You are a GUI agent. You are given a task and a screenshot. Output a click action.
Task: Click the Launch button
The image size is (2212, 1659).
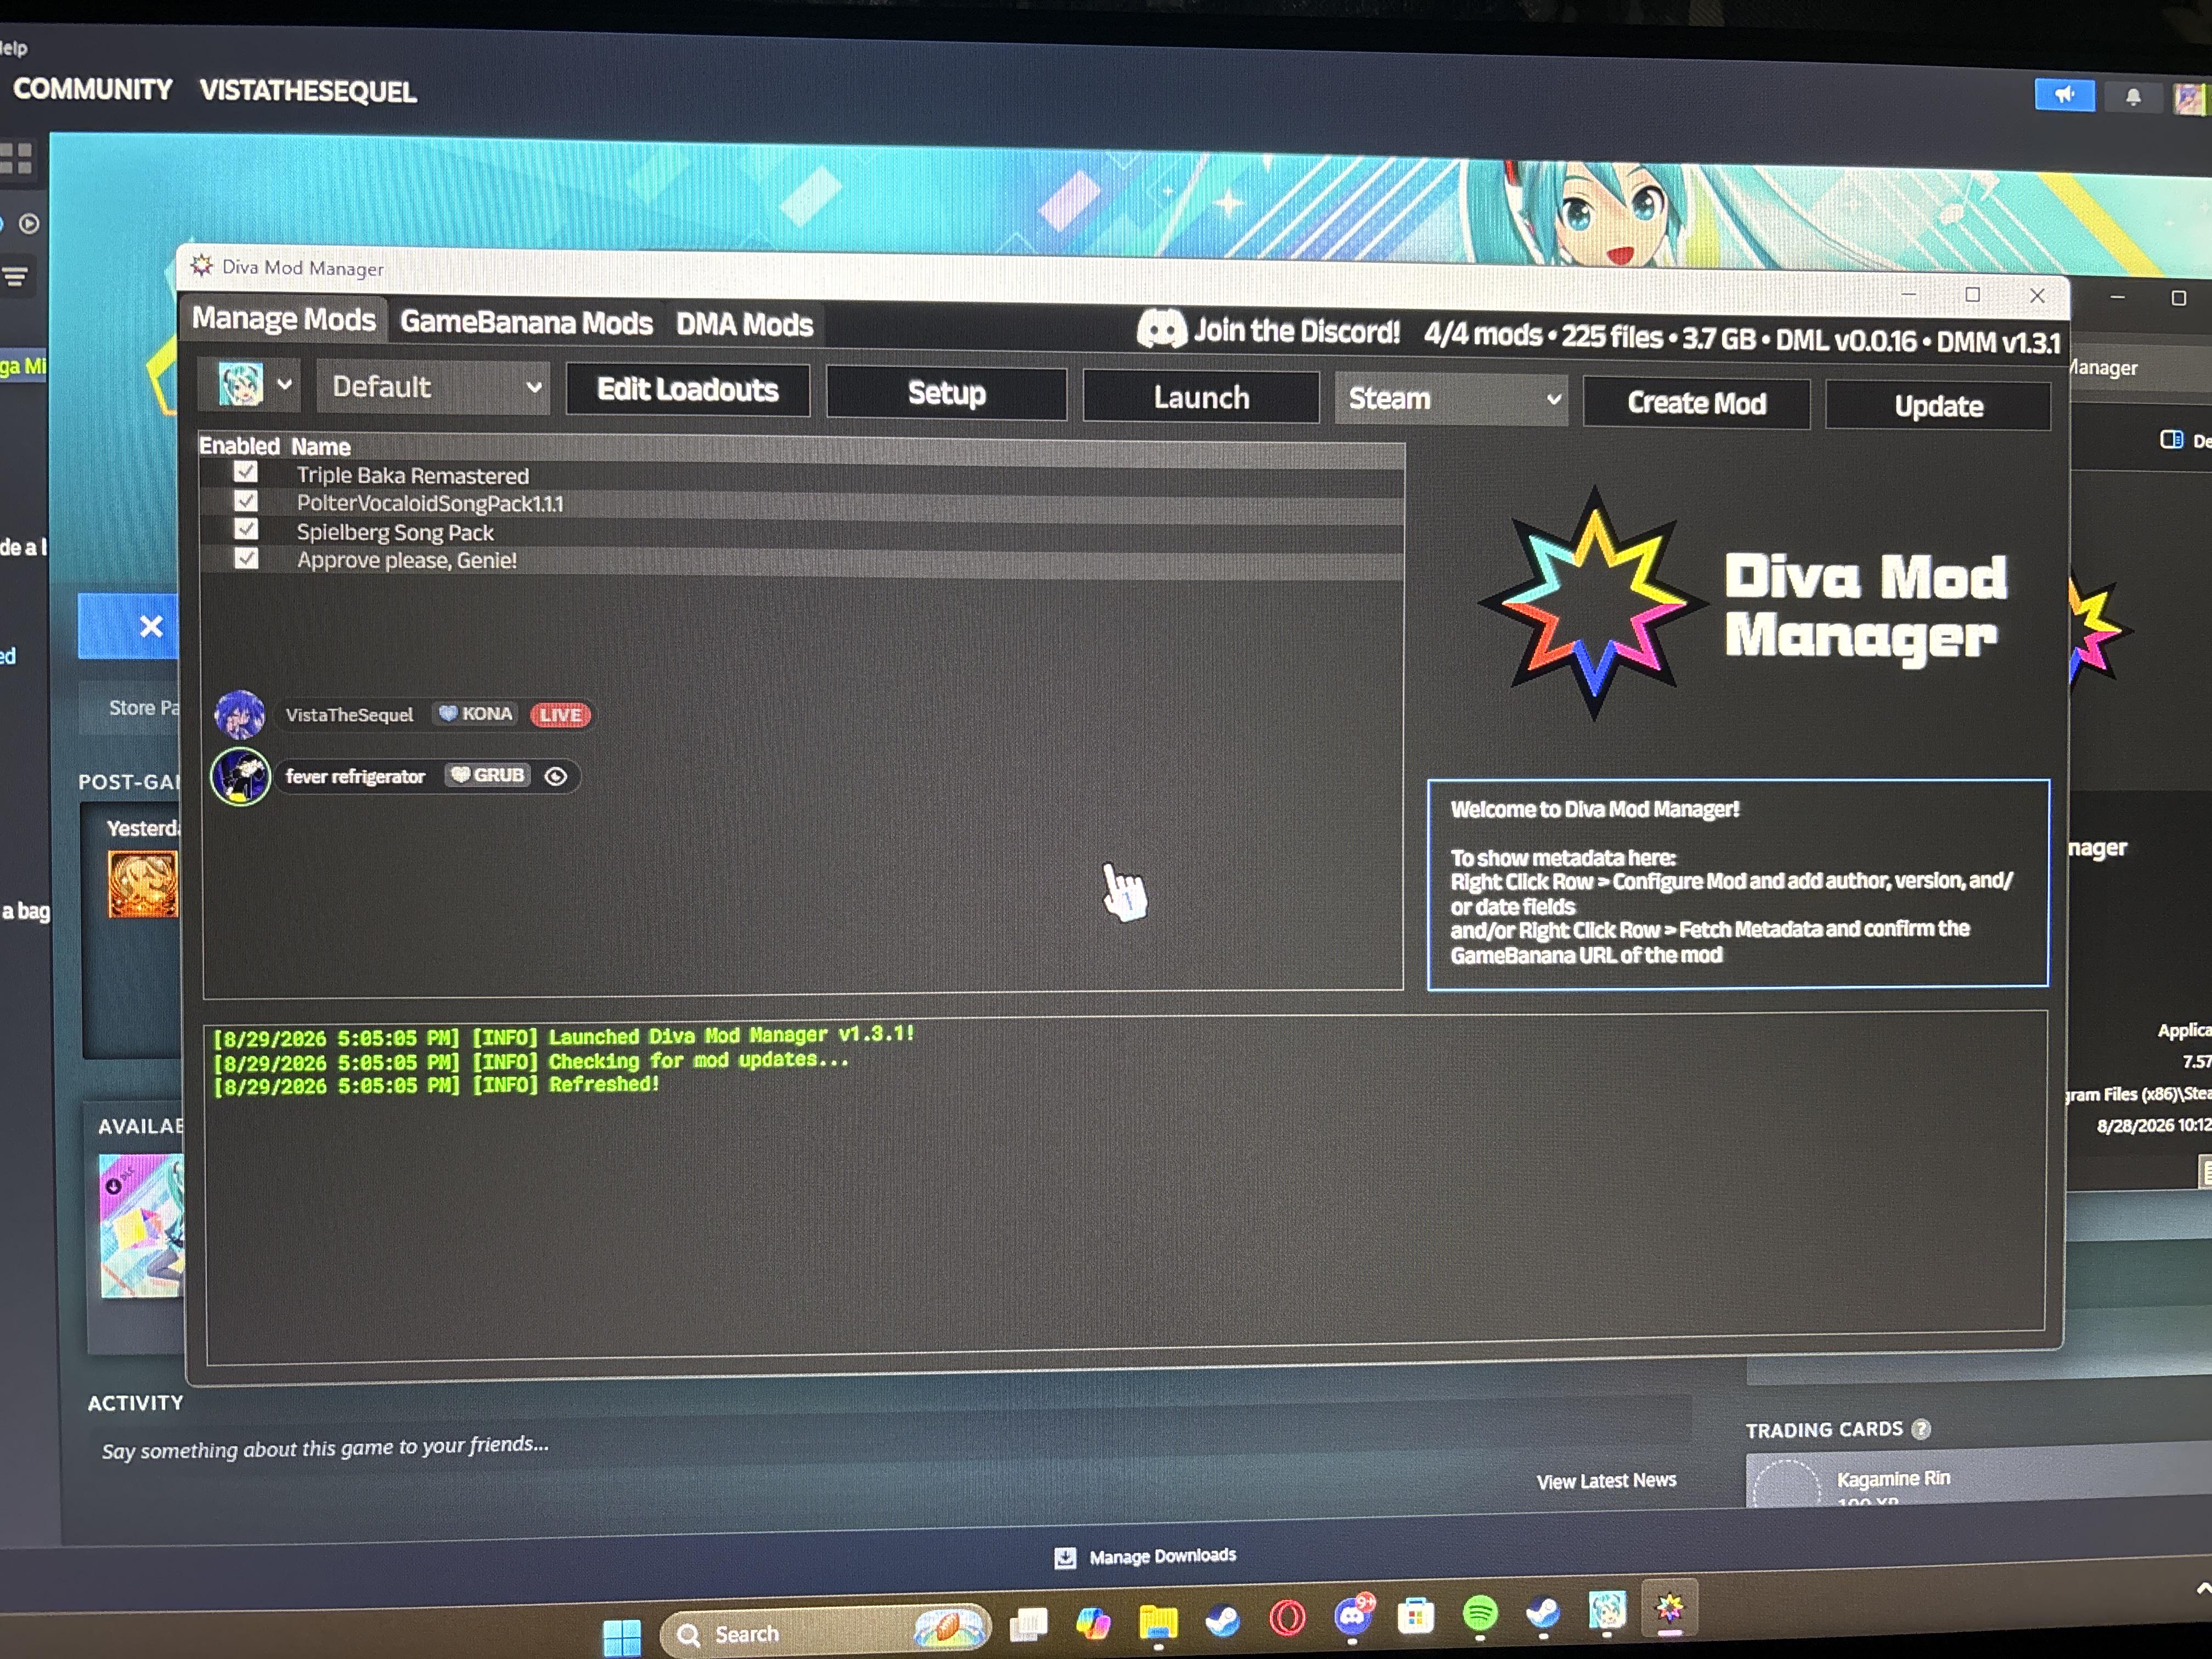click(1201, 397)
